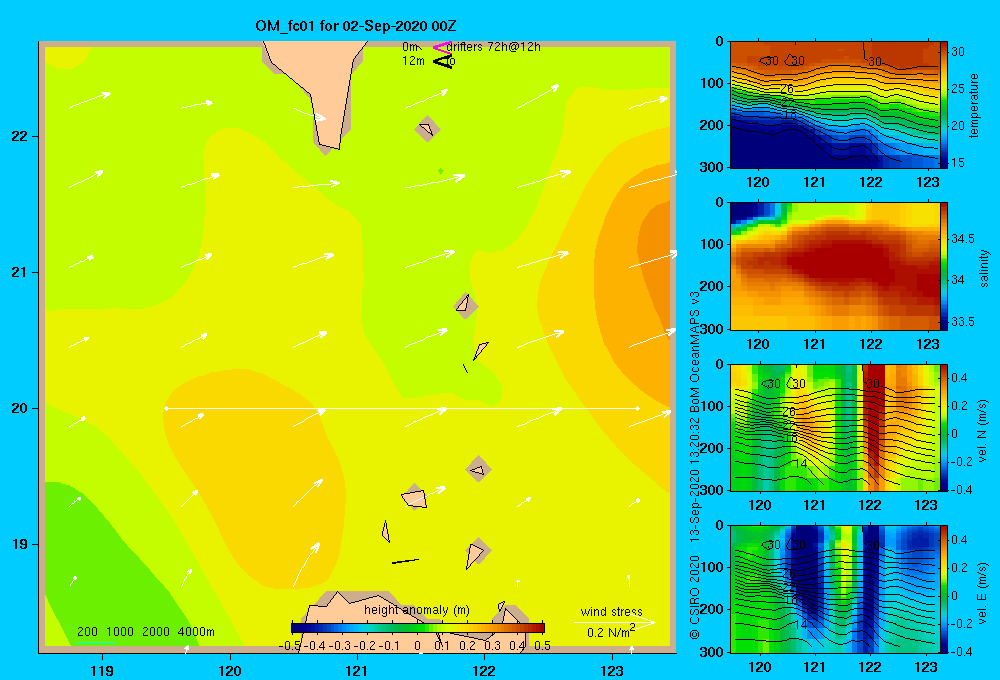Click the '-0.5' tick on height anomaly bar
1000x680 pixels.
(290, 646)
